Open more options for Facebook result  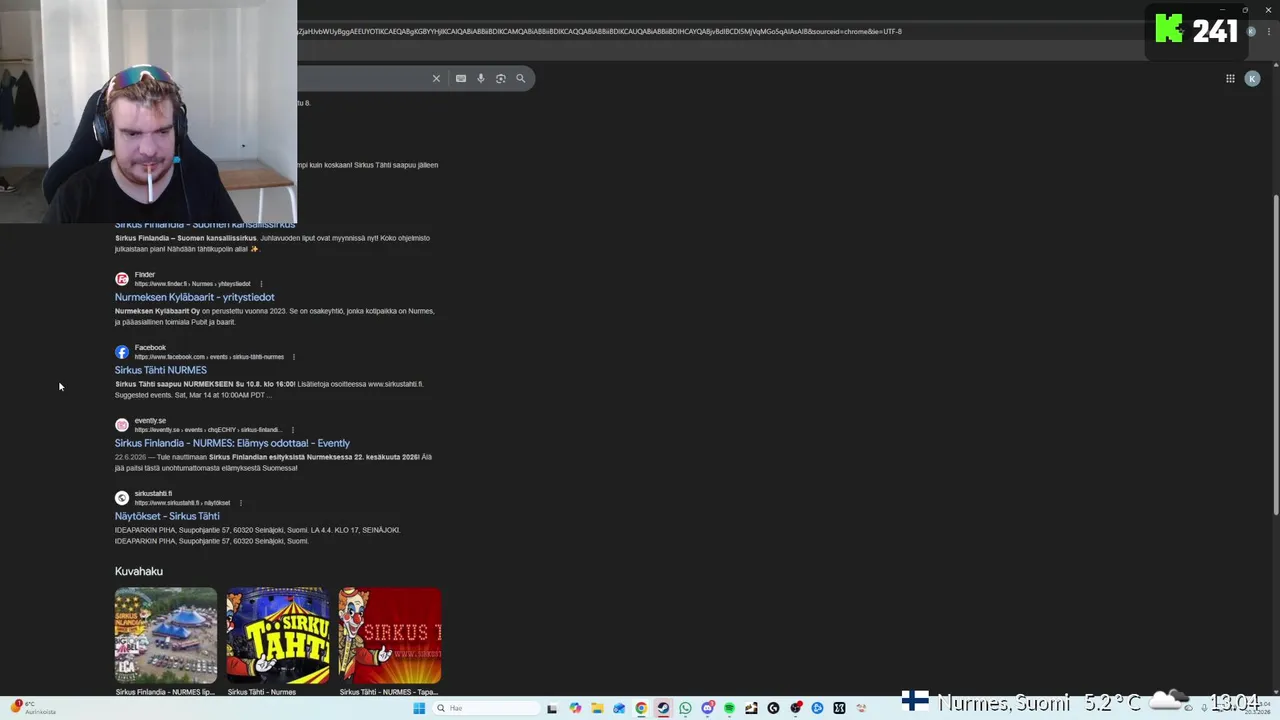click(x=294, y=357)
